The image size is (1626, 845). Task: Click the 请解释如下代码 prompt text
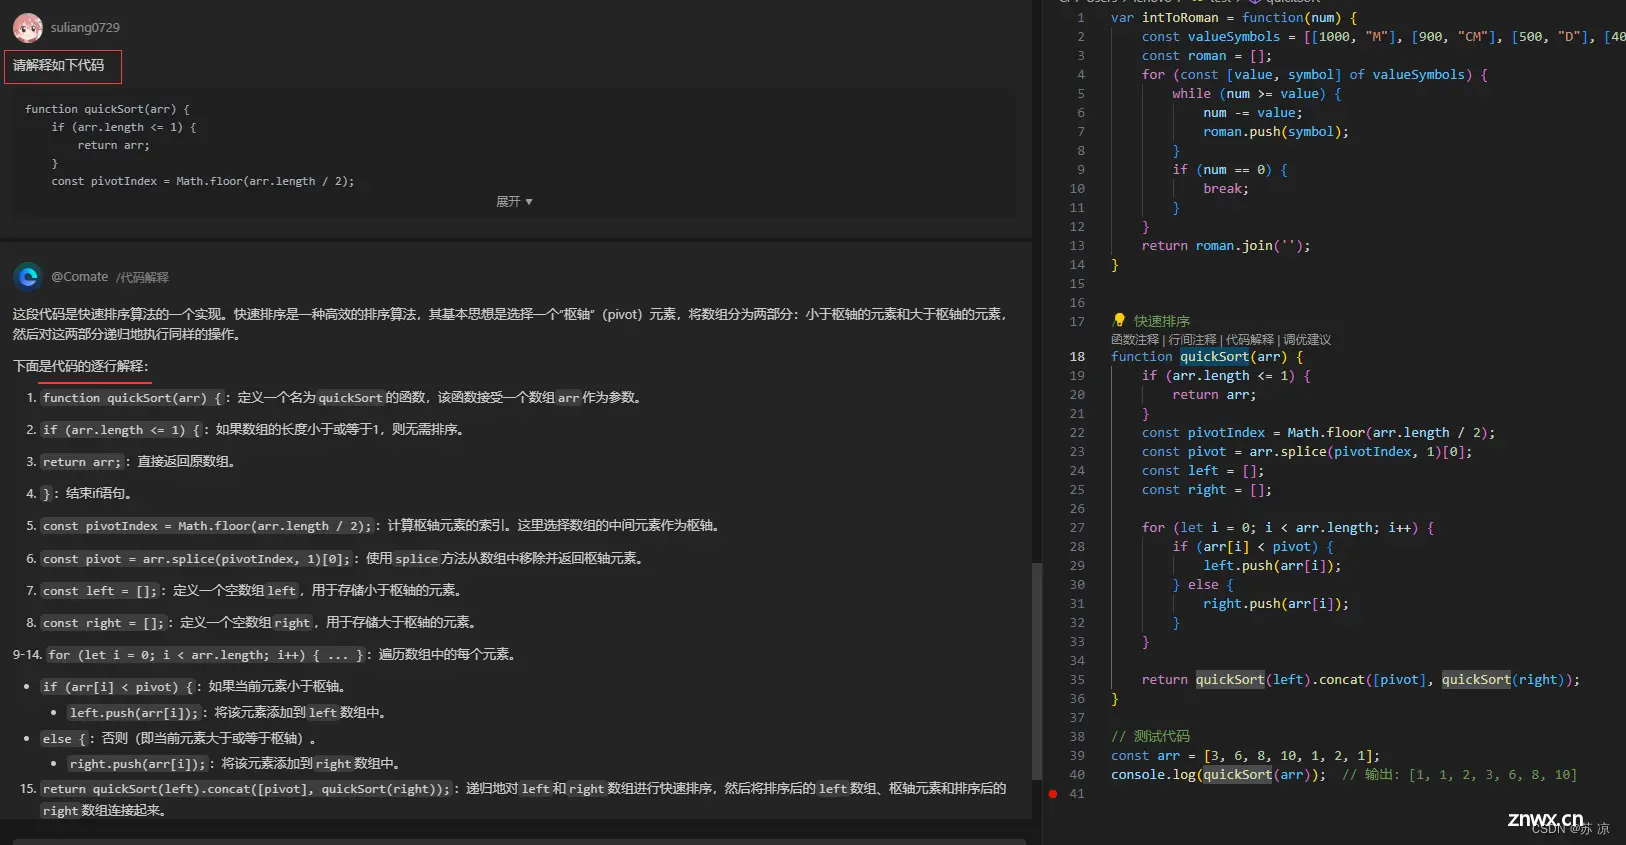pyautogui.click(x=59, y=65)
